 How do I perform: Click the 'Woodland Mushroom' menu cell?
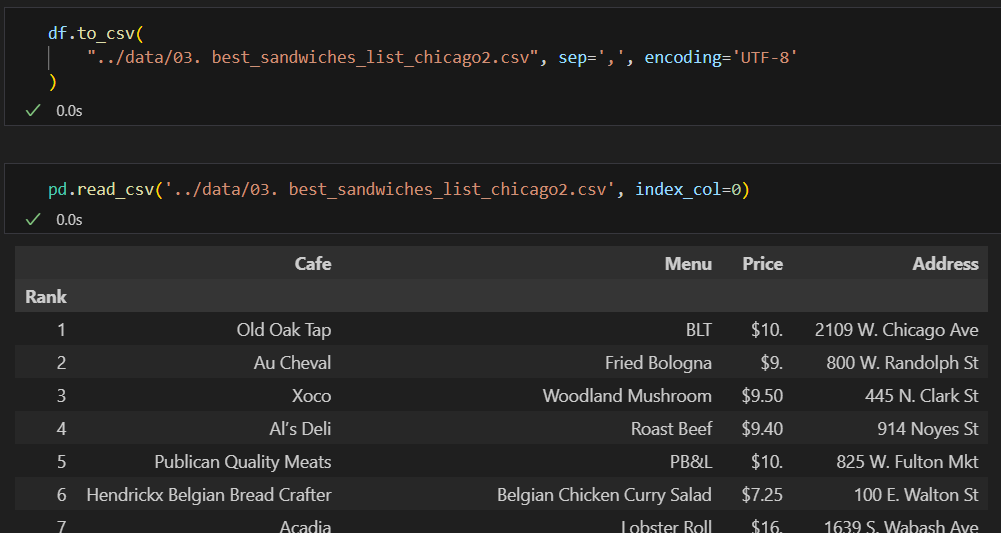pos(627,396)
